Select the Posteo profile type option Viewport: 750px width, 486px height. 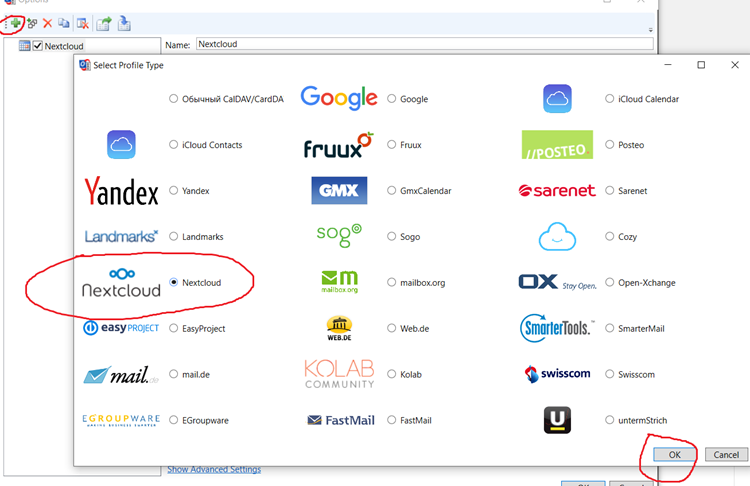click(x=610, y=145)
